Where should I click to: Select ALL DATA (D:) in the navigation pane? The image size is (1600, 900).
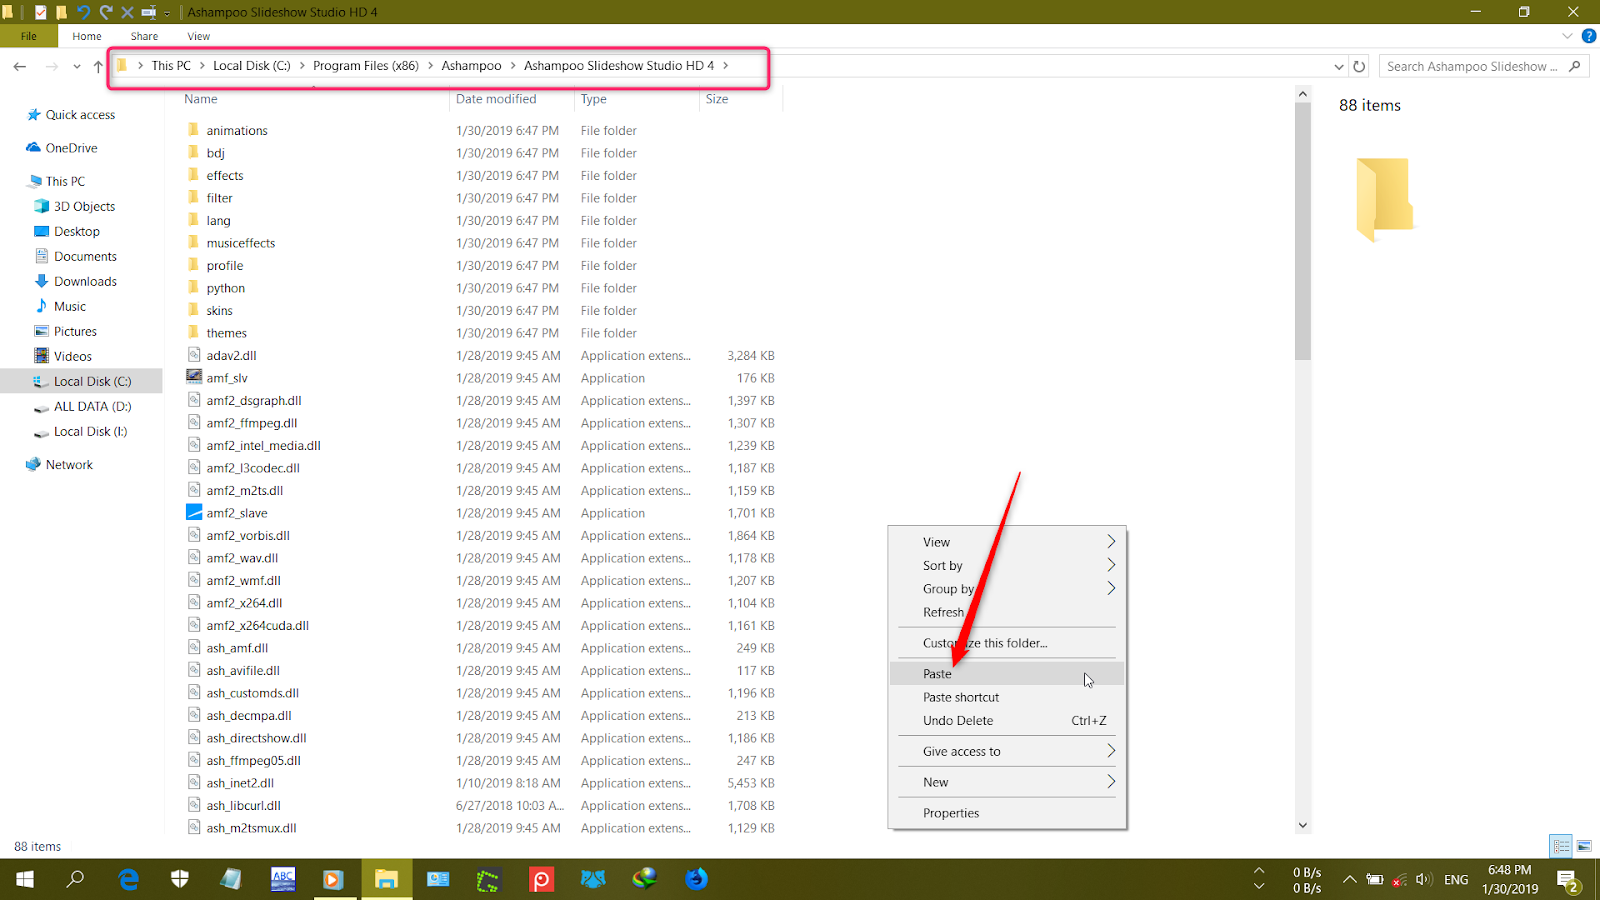[x=92, y=406]
